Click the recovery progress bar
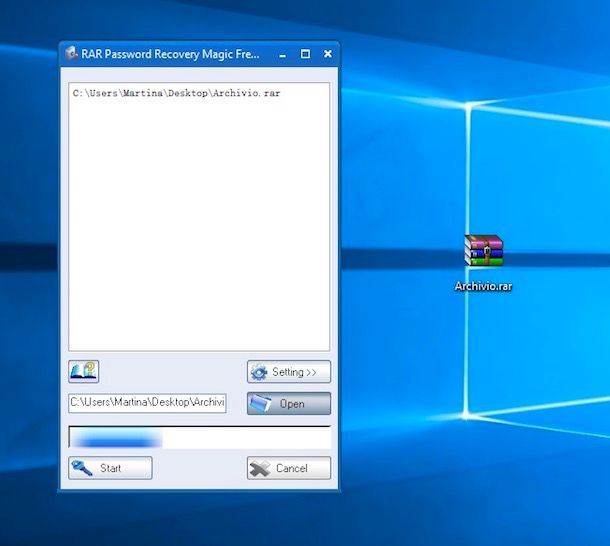The height and width of the screenshot is (546, 610). coord(200,437)
